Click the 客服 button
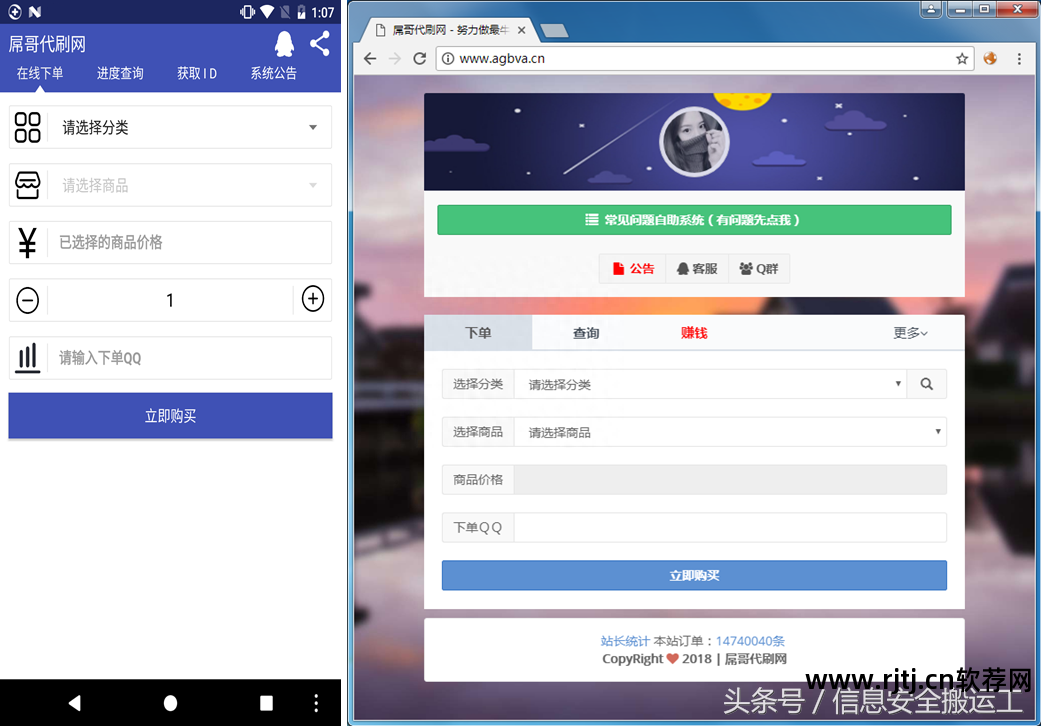This screenshot has height=726, width=1041. [696, 269]
